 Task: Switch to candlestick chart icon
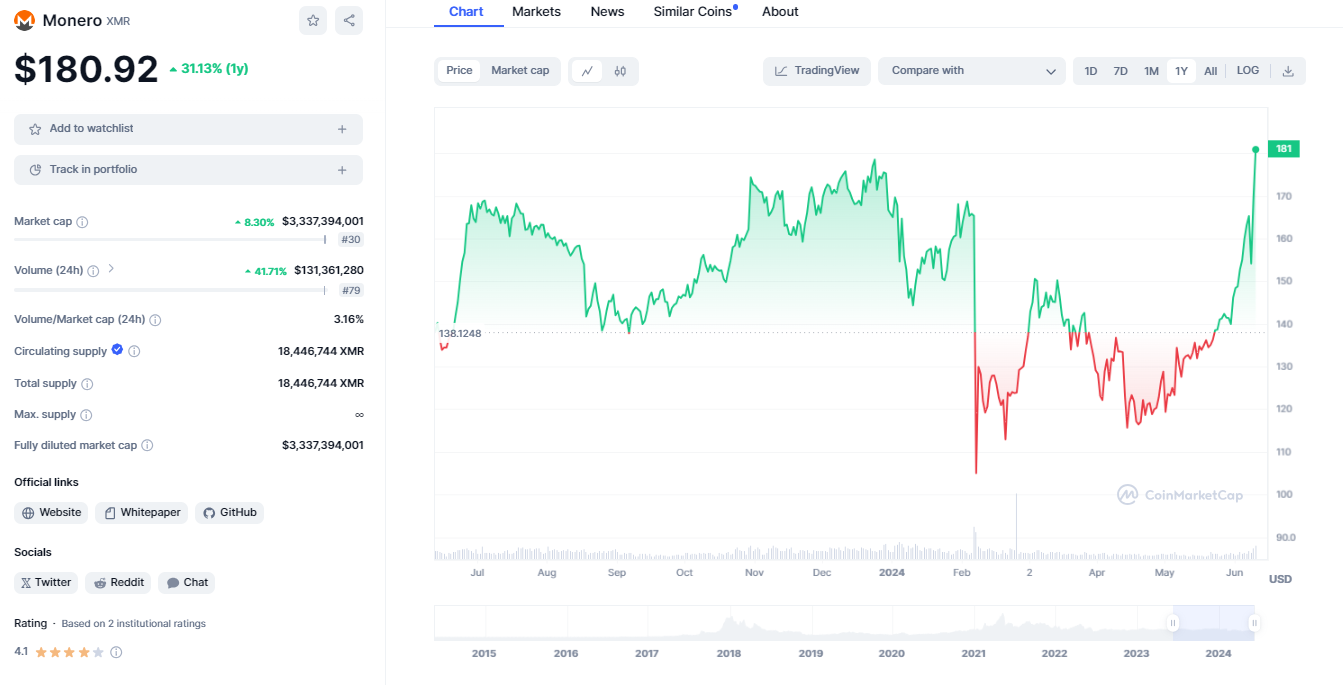[x=620, y=71]
